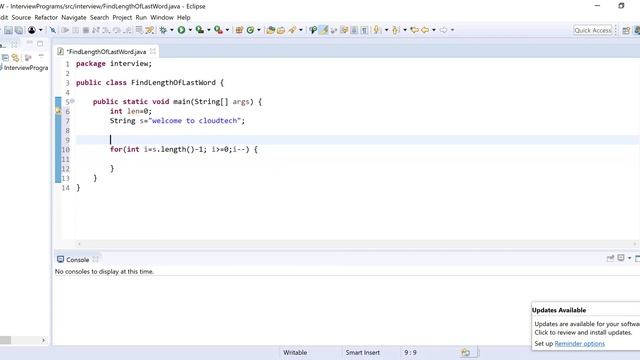640x360 pixels.
Task: Open the dropdown next to Coverage icon
Action: pos(209,30)
